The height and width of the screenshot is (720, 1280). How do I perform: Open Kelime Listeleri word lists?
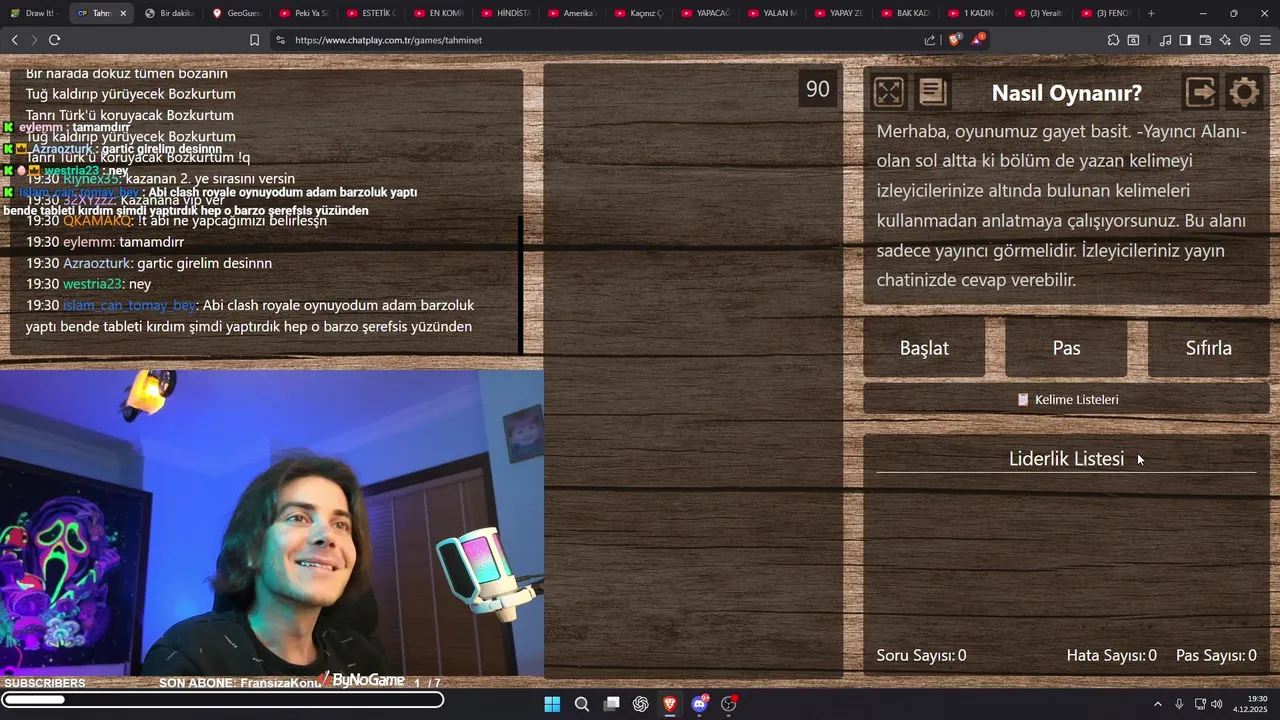pos(1066,399)
